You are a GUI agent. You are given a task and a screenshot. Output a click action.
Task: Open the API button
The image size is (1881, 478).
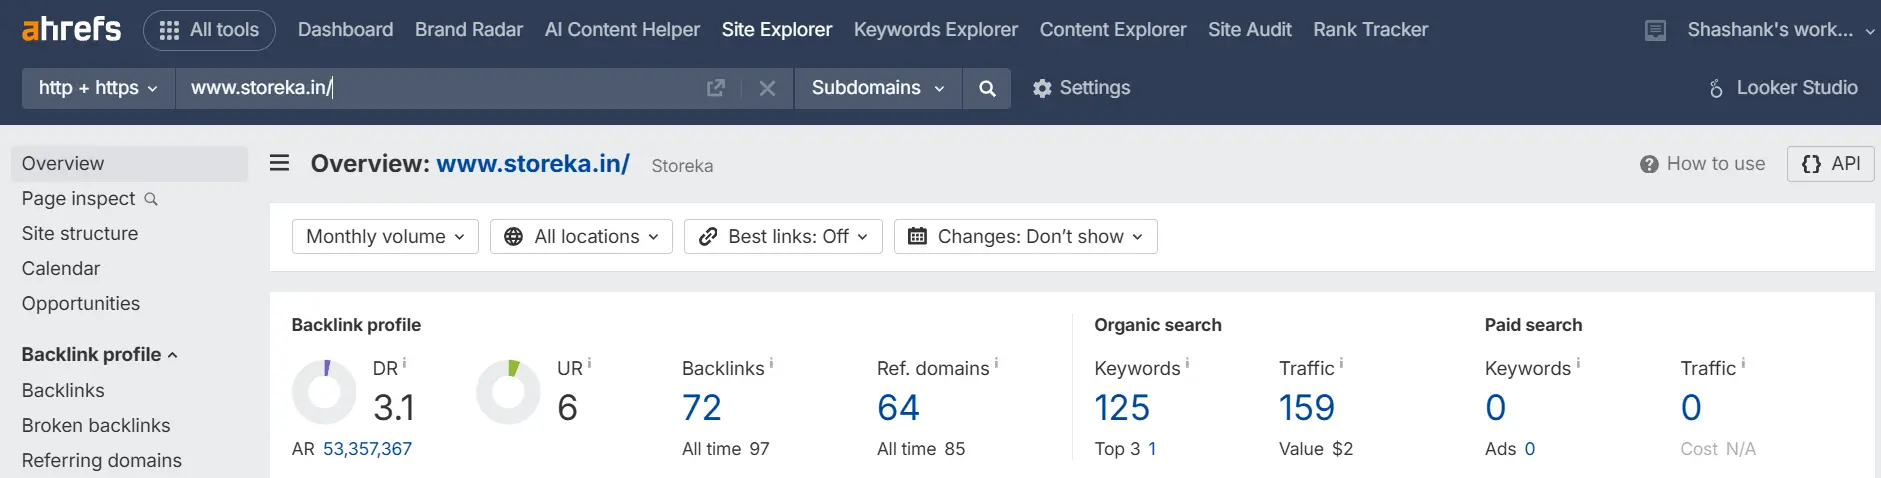tap(1831, 164)
